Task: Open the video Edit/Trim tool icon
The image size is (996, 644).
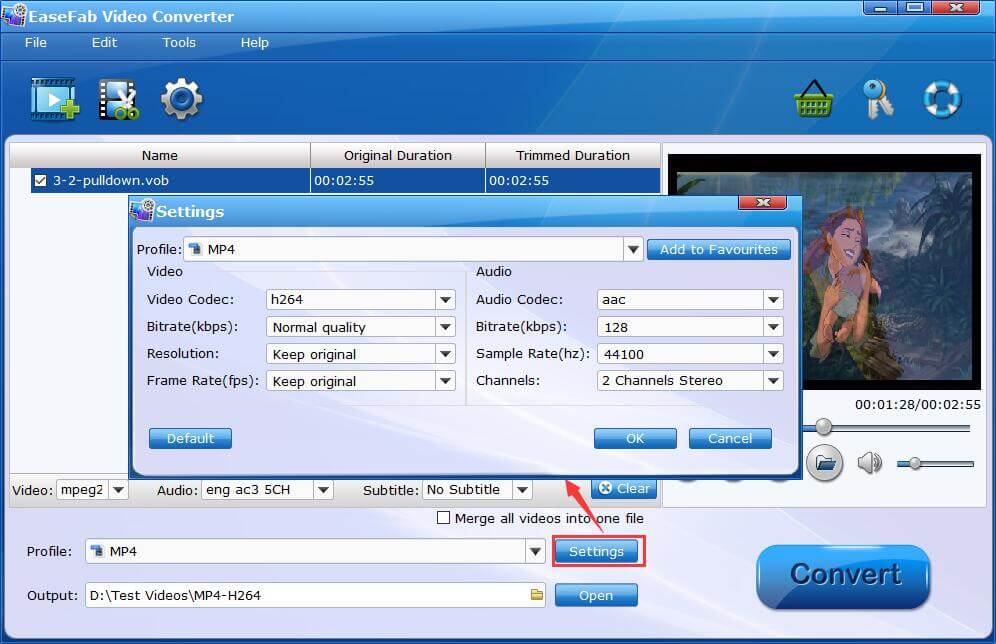Action: click(x=119, y=99)
